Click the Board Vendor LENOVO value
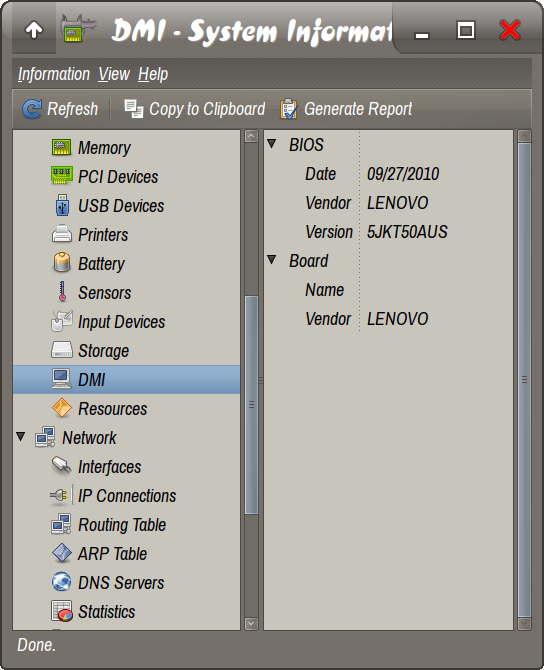Image resolution: width=544 pixels, height=670 pixels. coord(397,319)
